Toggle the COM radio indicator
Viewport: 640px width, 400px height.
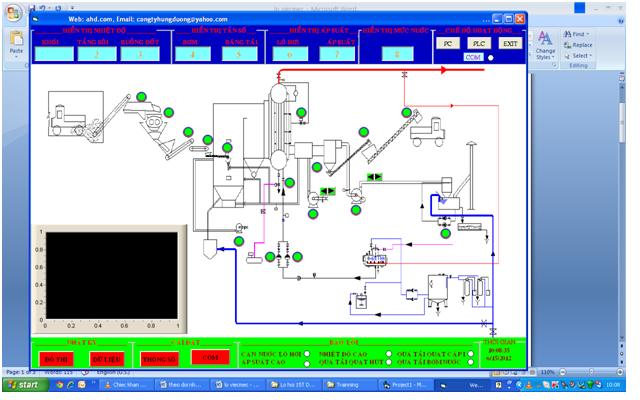(490, 57)
